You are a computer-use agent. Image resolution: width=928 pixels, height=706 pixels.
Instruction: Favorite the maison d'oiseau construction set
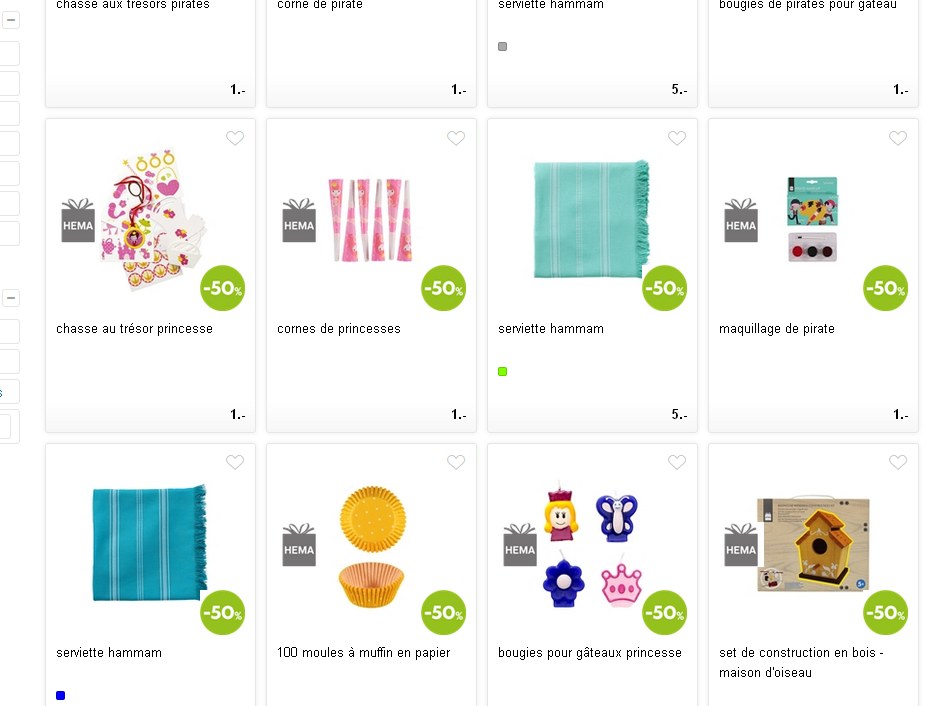pyautogui.click(x=898, y=462)
